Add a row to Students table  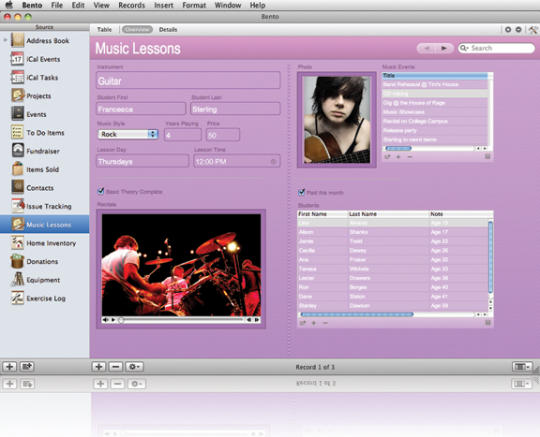coord(314,323)
